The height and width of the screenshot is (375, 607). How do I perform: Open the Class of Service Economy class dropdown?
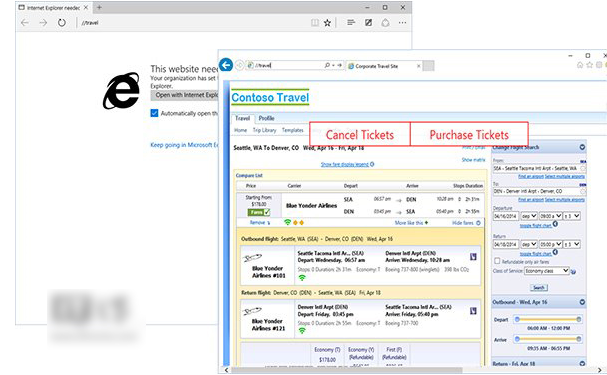(547, 271)
